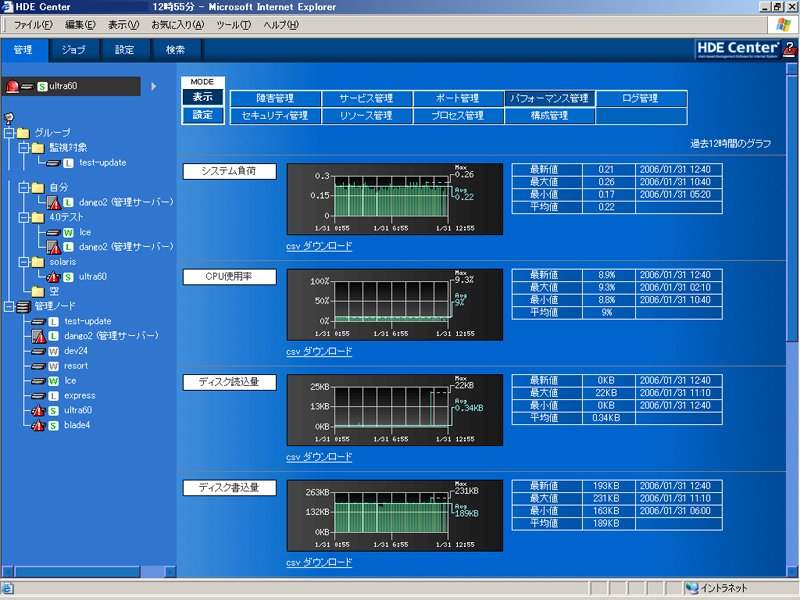Click the help question mark icon top right
Image resolution: width=800 pixels, height=600 pixels.
tap(789, 49)
